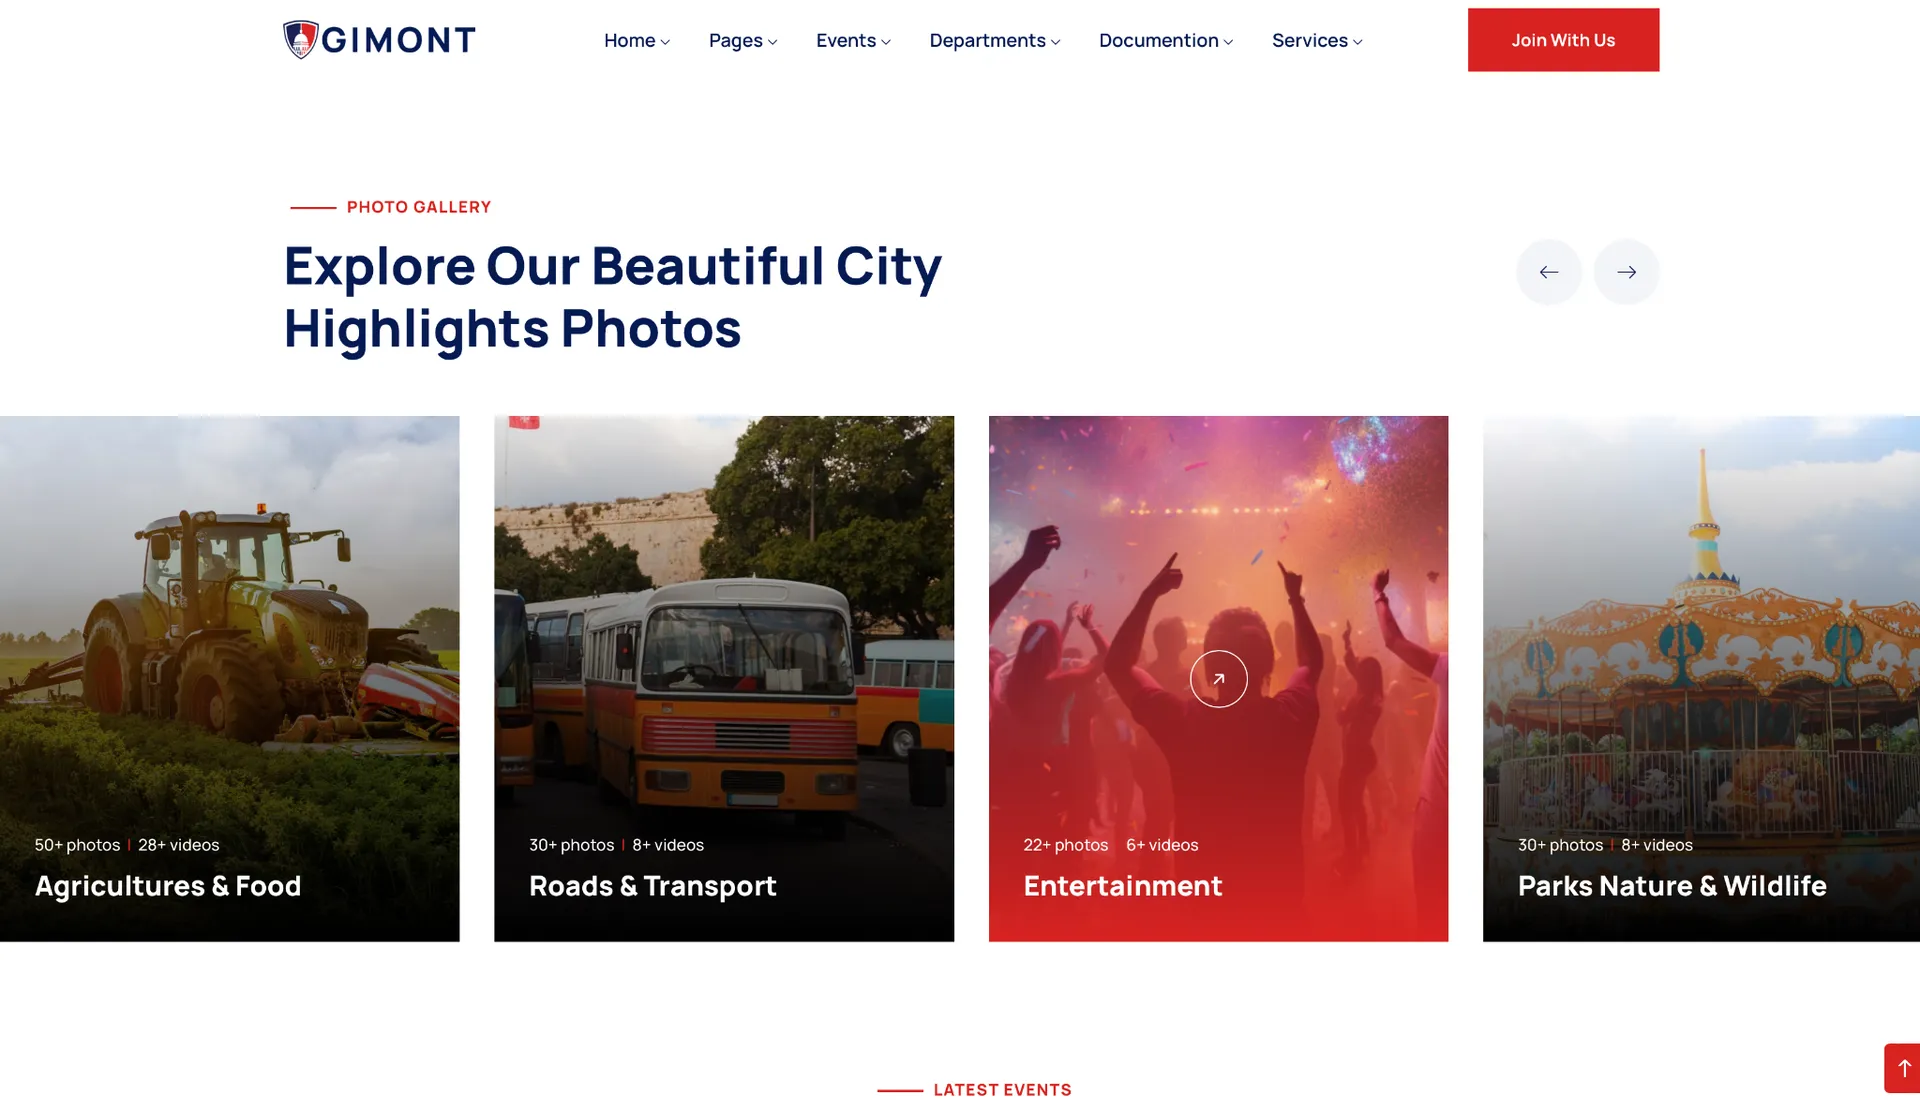This screenshot has width=1920, height=1110.
Task: Click the Gimont shield logo icon
Action: 300,40
